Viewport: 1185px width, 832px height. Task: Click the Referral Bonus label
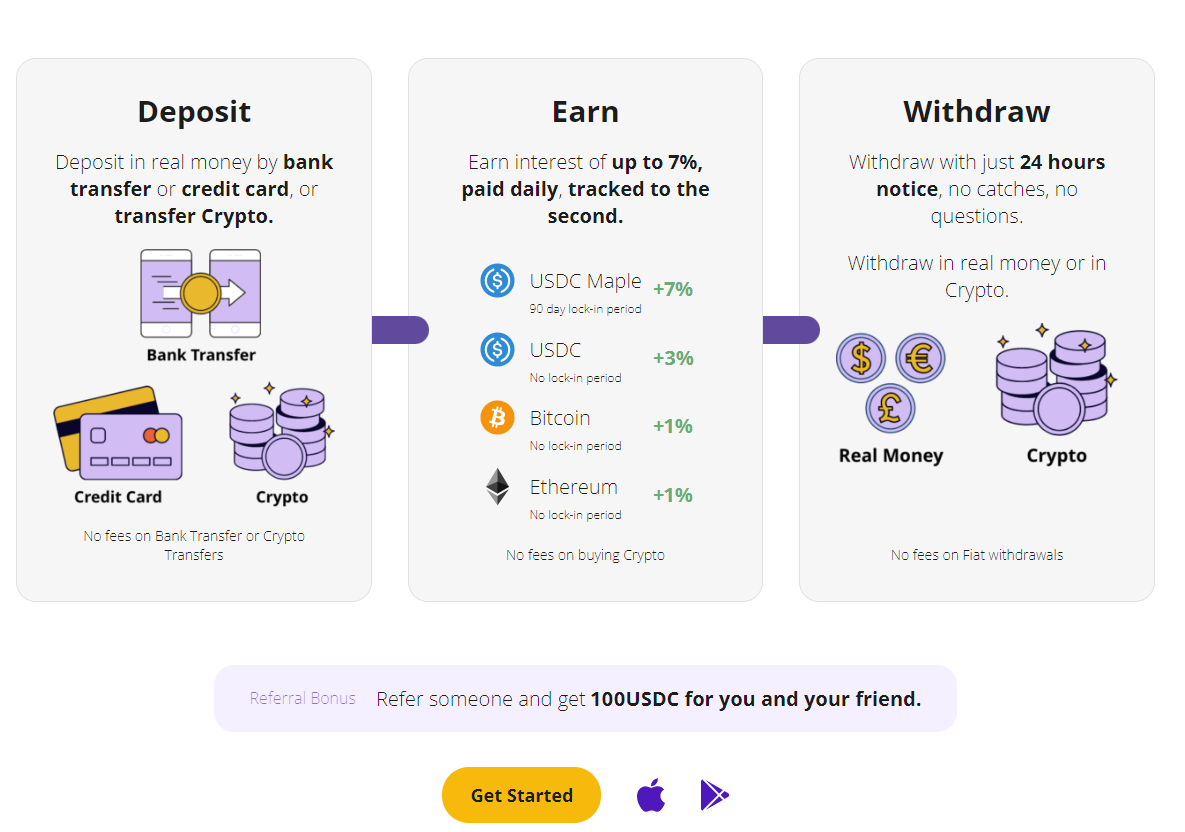(302, 698)
